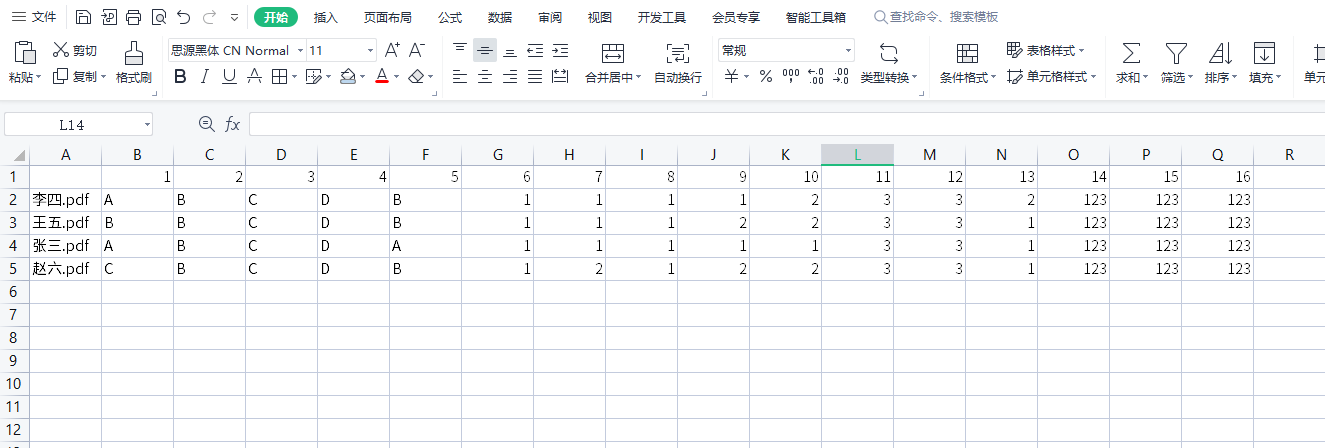Click into the formula bar input
Viewport: 1325px width, 448px height.
786,124
